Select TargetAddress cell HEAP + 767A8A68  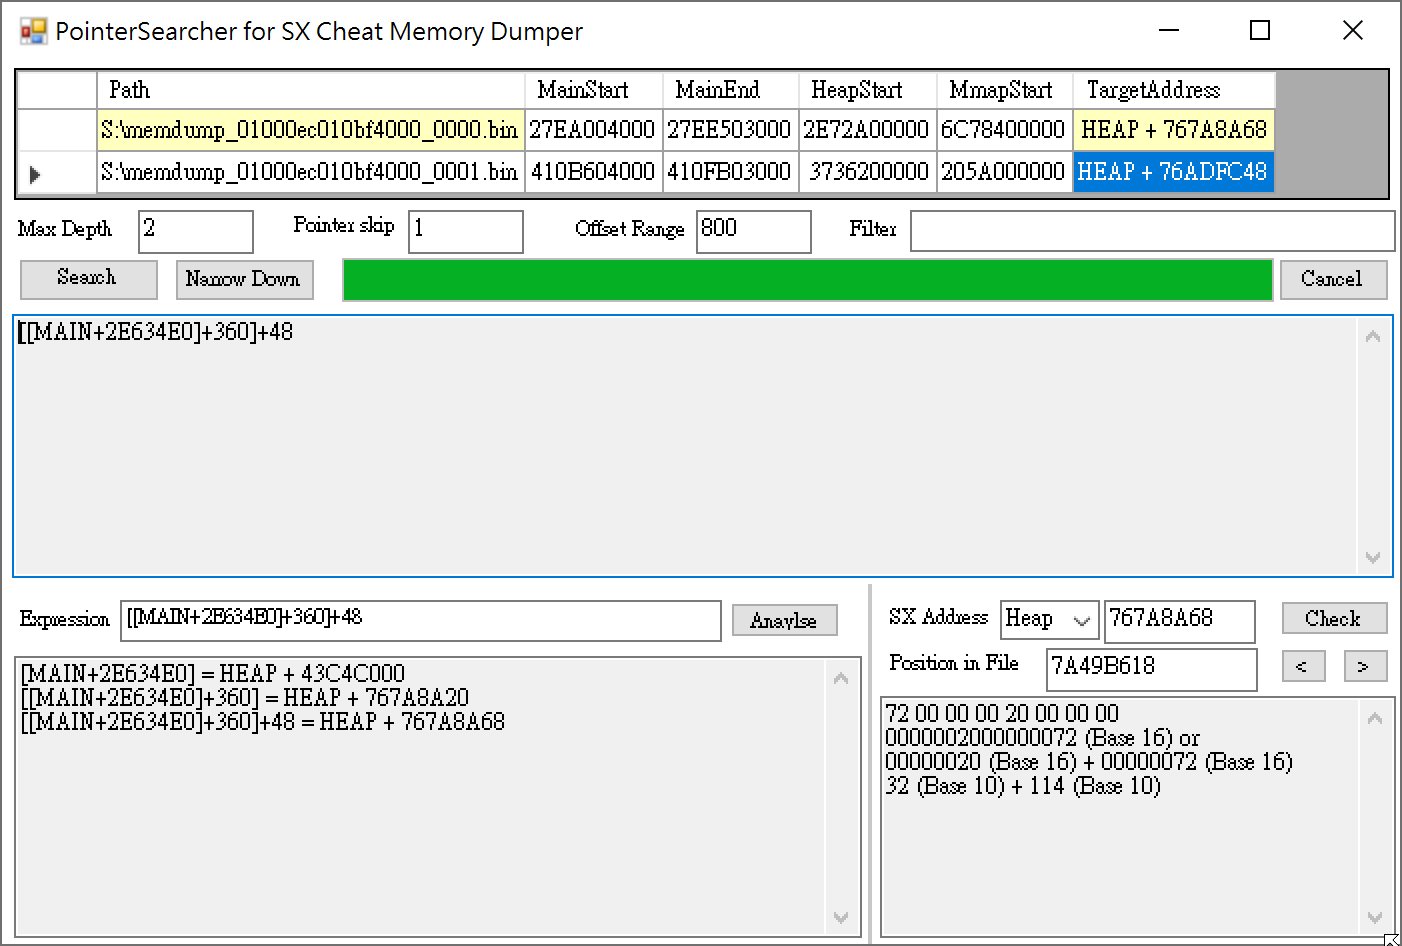pyautogui.click(x=1174, y=130)
